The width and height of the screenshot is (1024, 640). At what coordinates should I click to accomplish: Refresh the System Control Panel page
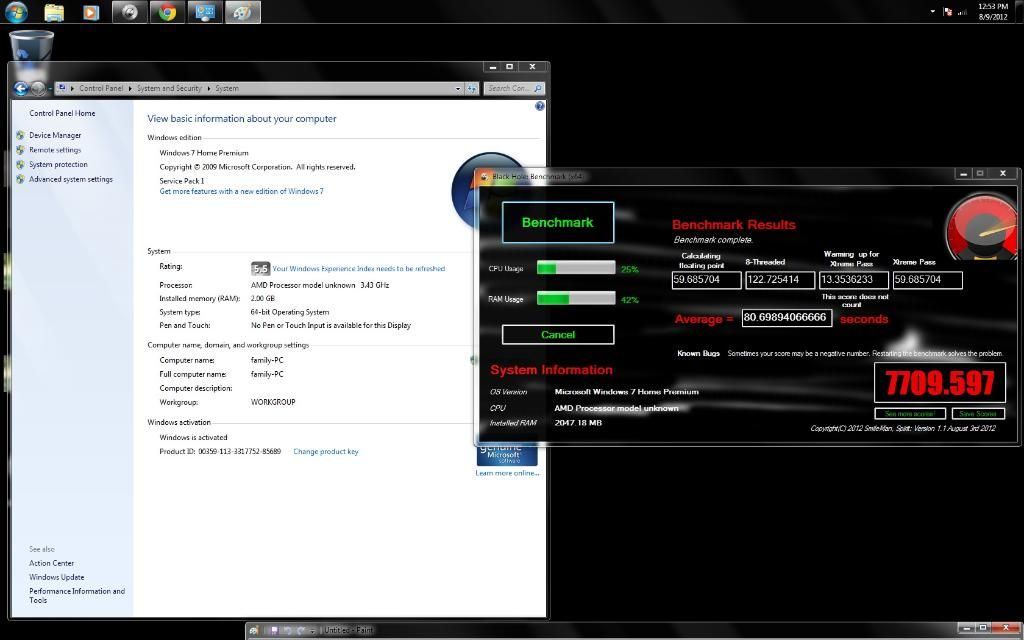point(472,89)
